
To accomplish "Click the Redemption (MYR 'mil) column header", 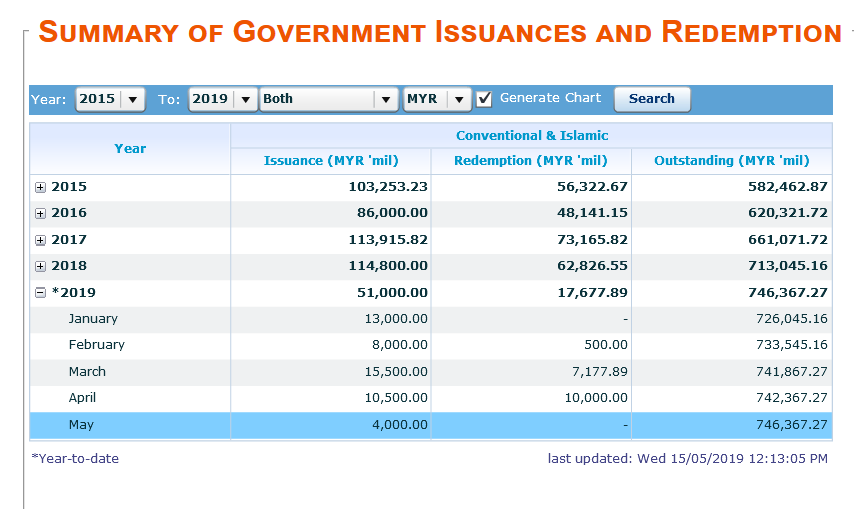I will (x=531, y=161).
